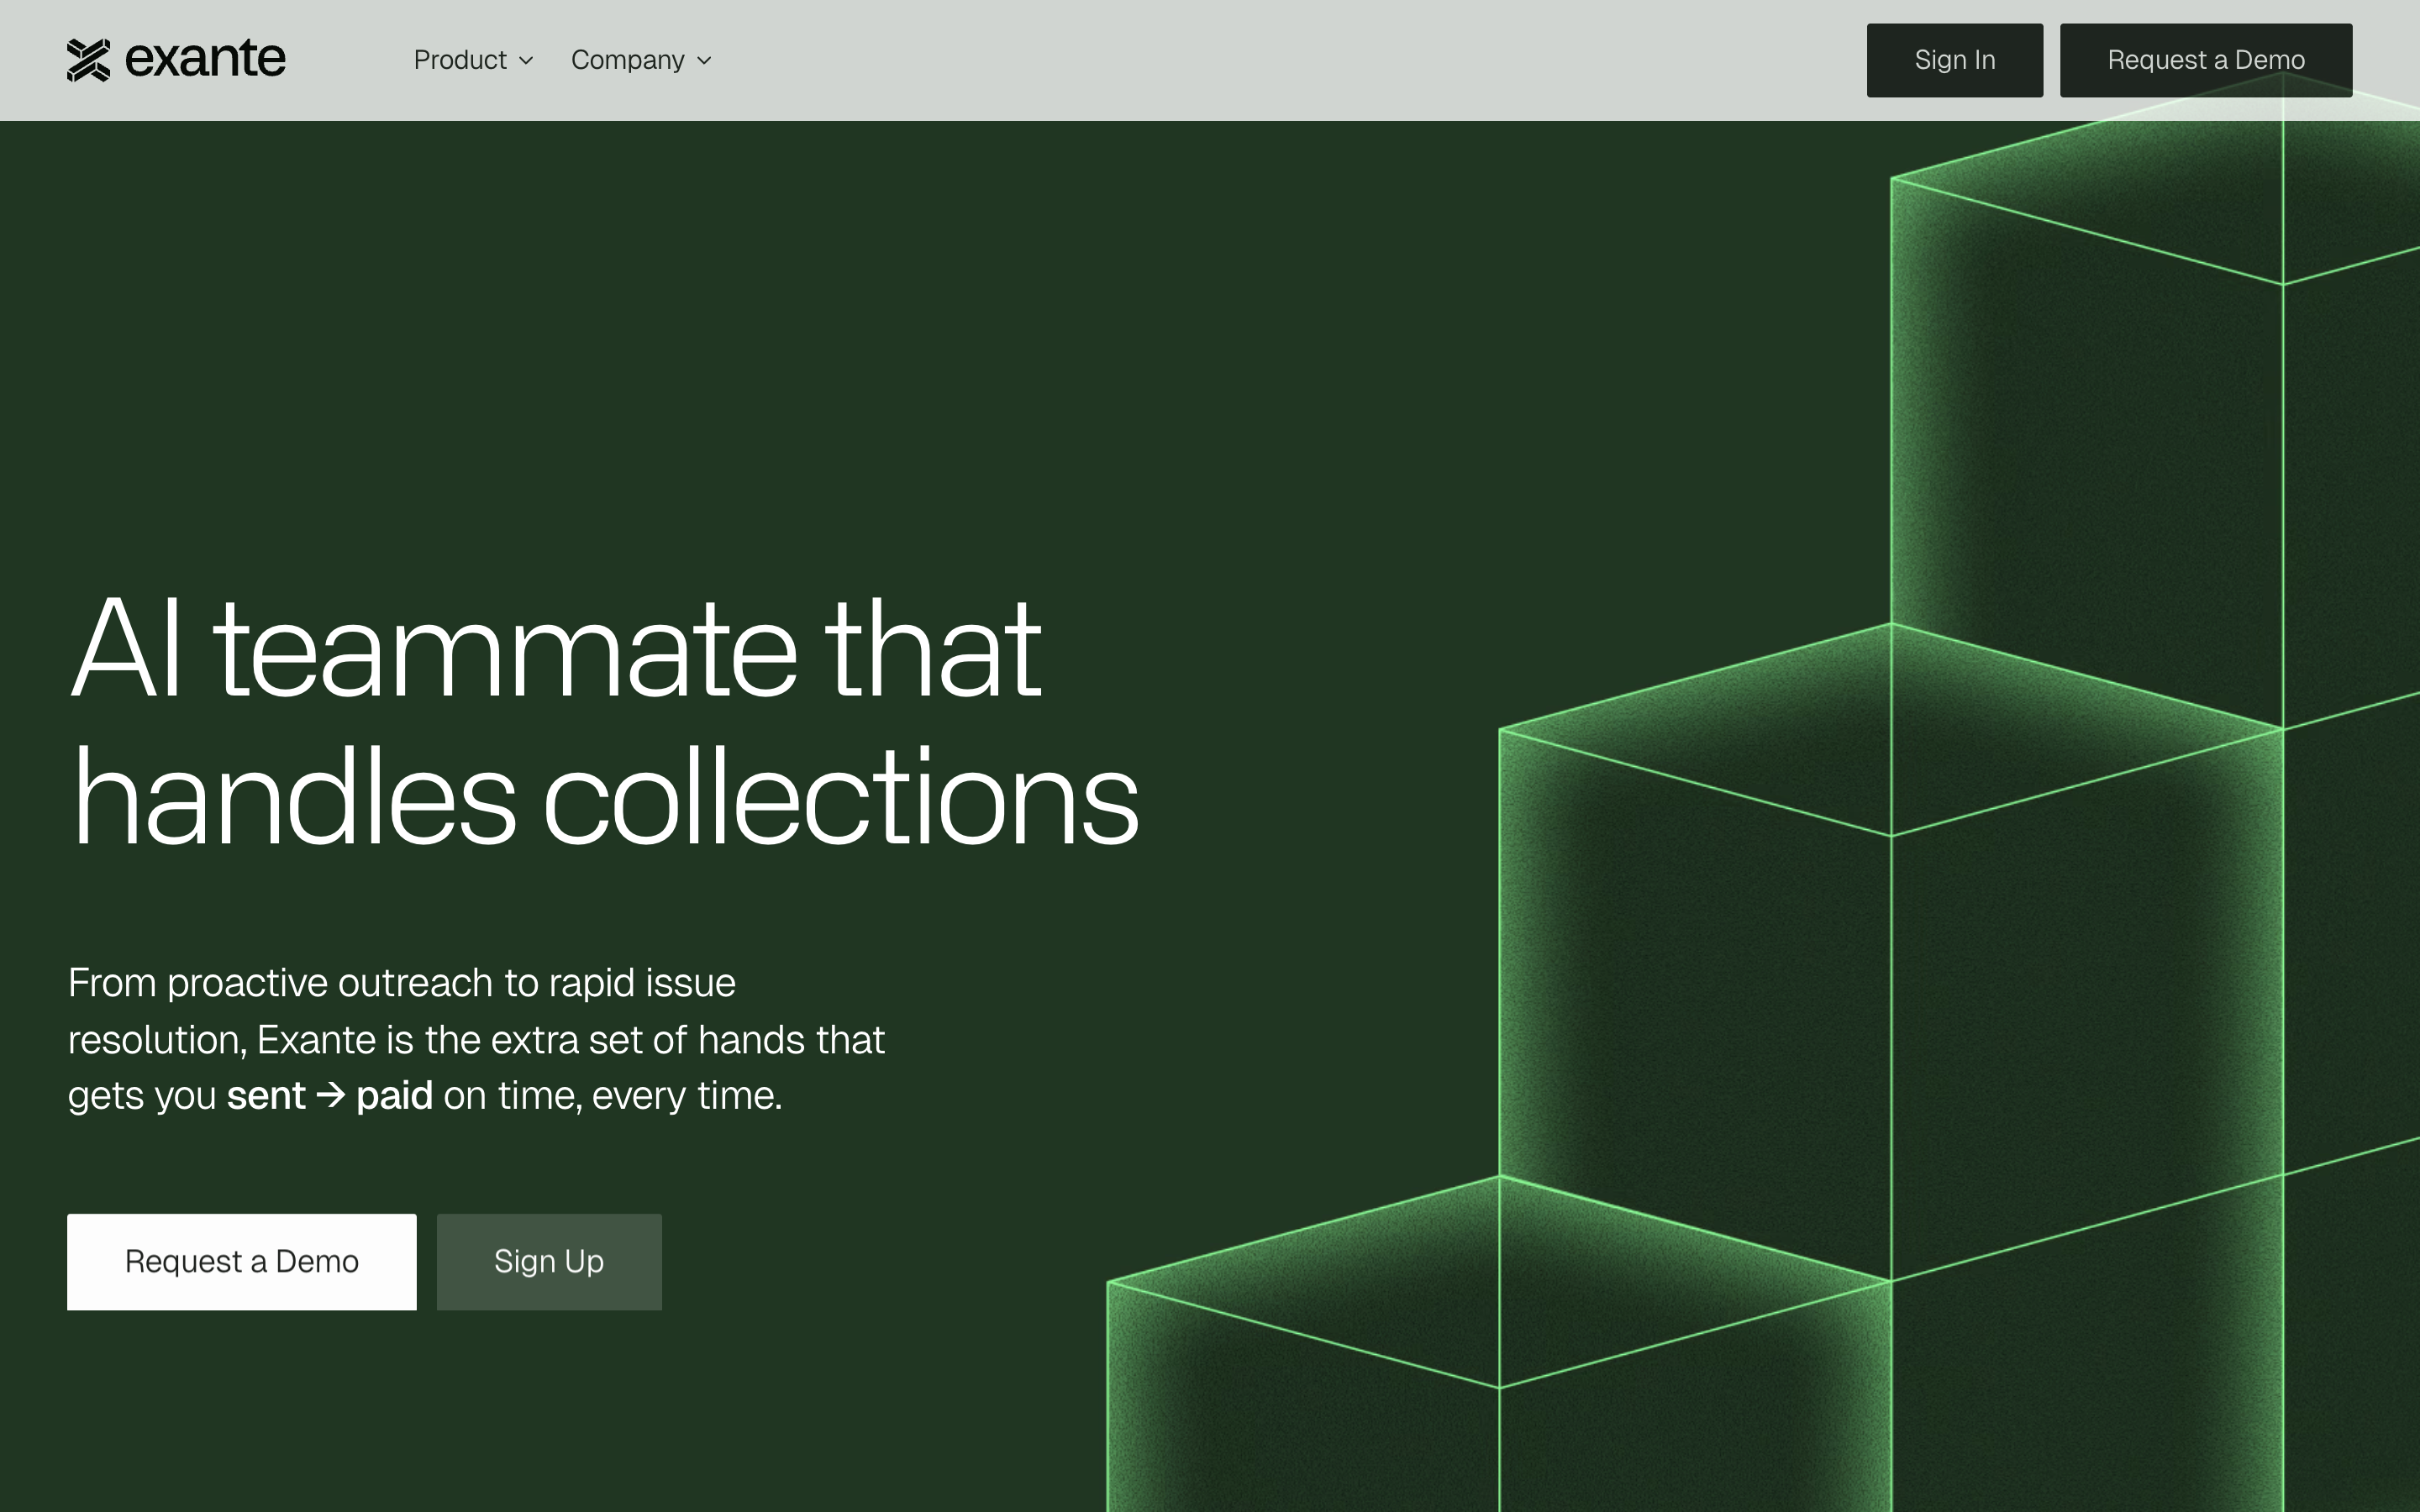Click the bold "sent → paid" text

click(x=330, y=1096)
